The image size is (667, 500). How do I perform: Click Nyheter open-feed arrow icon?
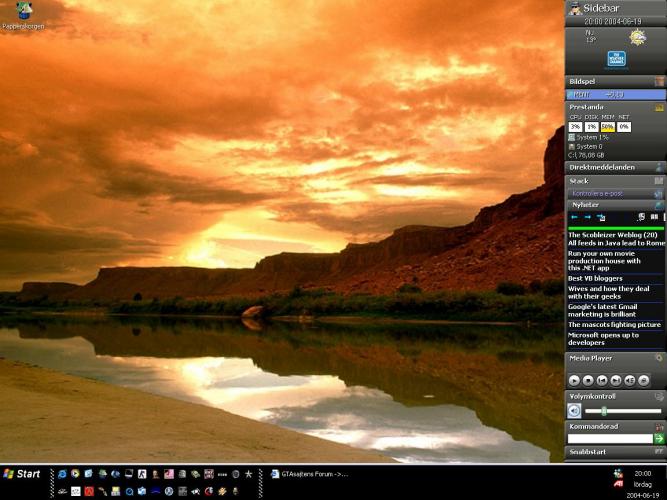[601, 217]
